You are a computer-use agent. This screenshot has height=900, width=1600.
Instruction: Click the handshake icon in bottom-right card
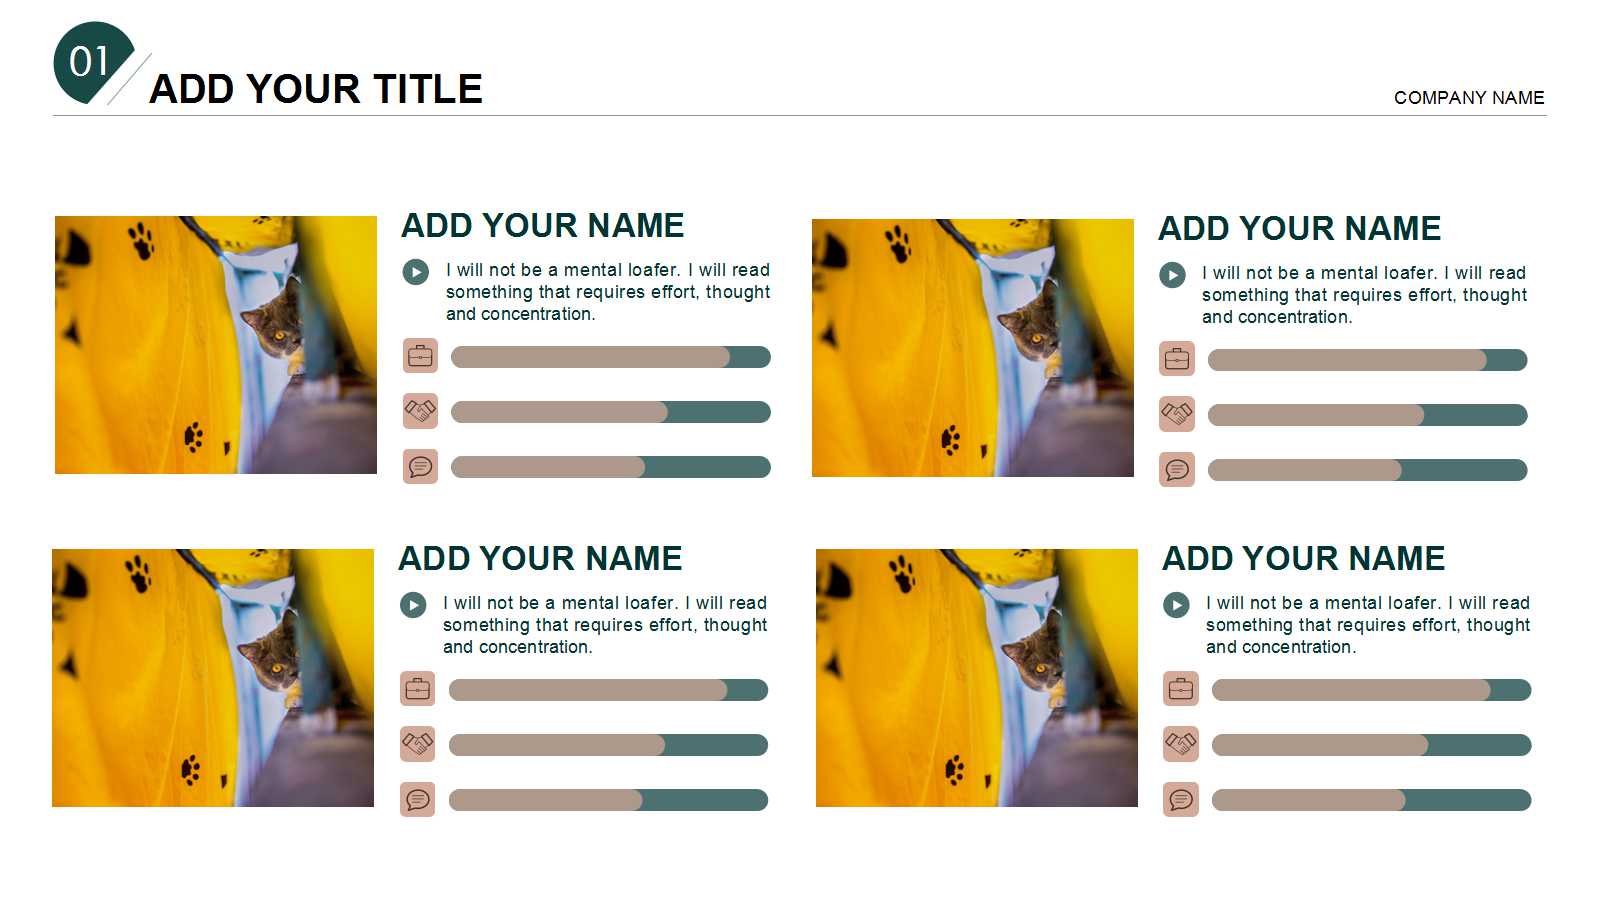click(1181, 744)
